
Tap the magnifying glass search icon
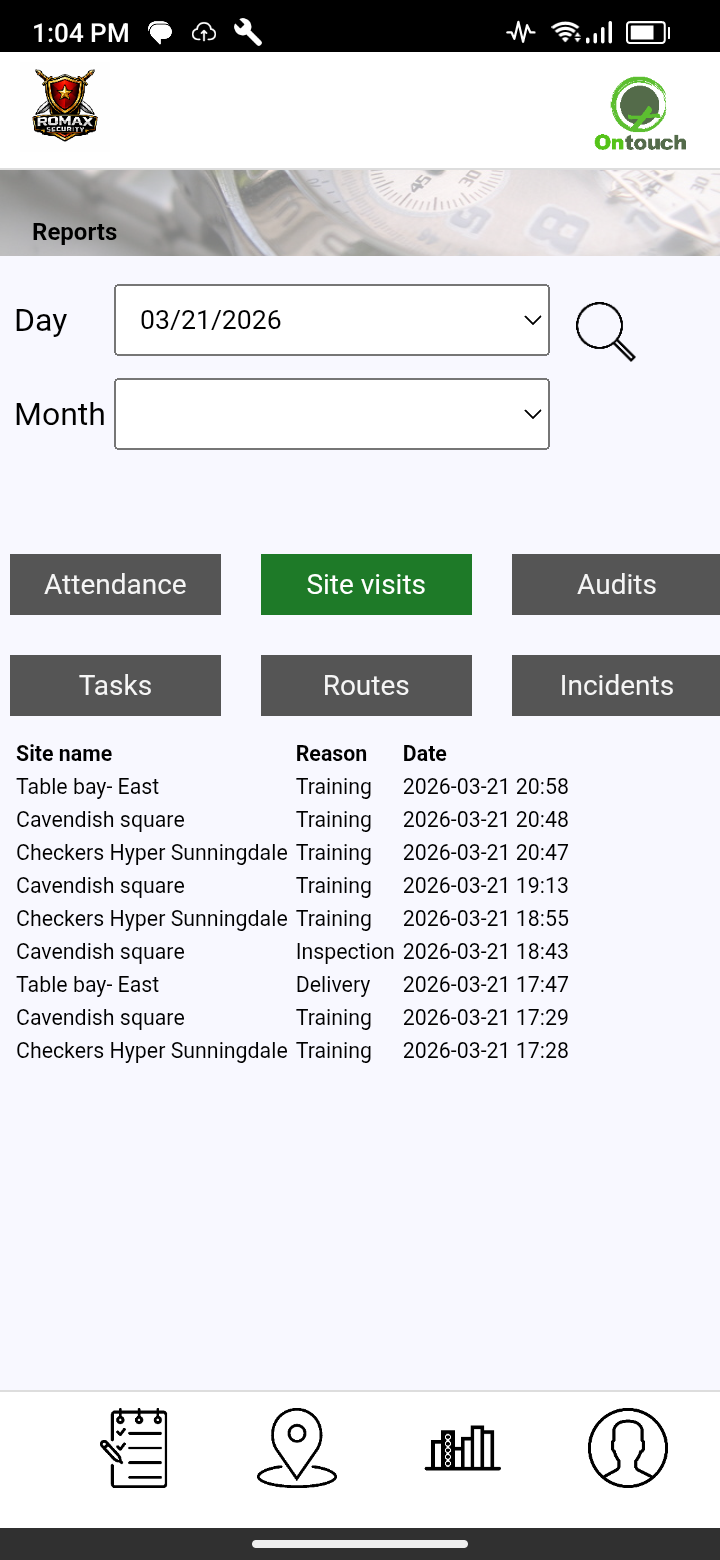(605, 331)
